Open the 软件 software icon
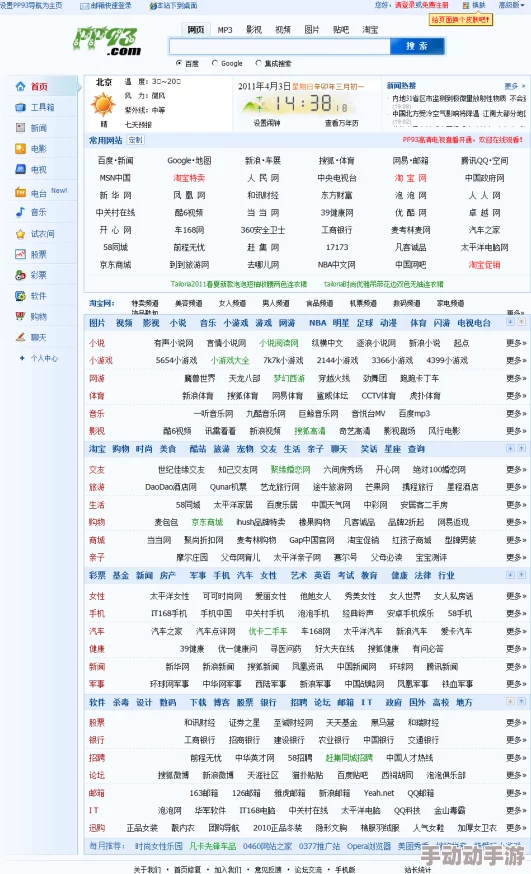The height and width of the screenshot is (874, 531). 21,296
